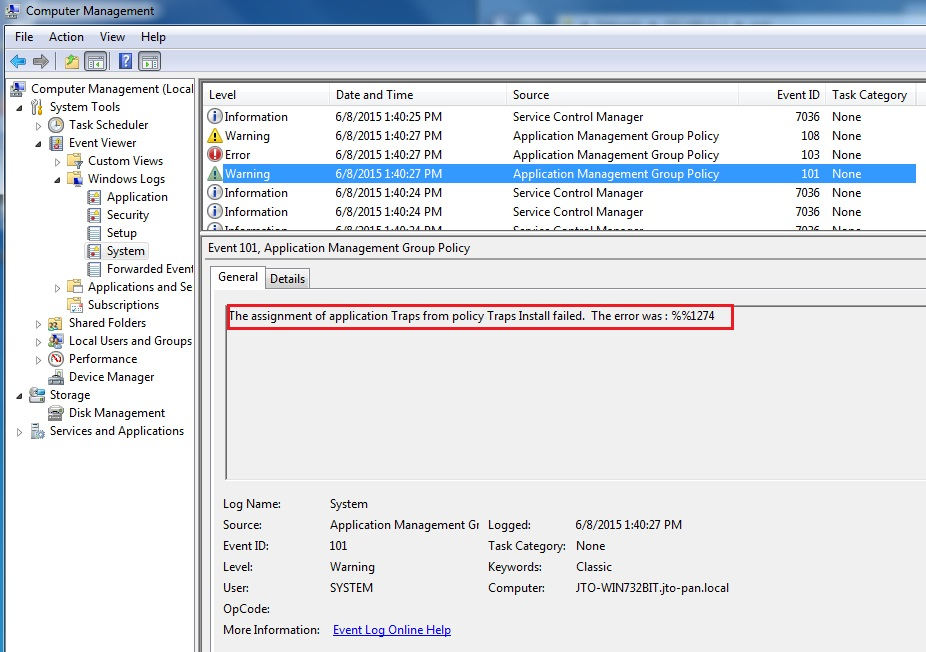This screenshot has width=926, height=652.
Task: Collapse the Windows Logs node
Action: [x=57, y=179]
